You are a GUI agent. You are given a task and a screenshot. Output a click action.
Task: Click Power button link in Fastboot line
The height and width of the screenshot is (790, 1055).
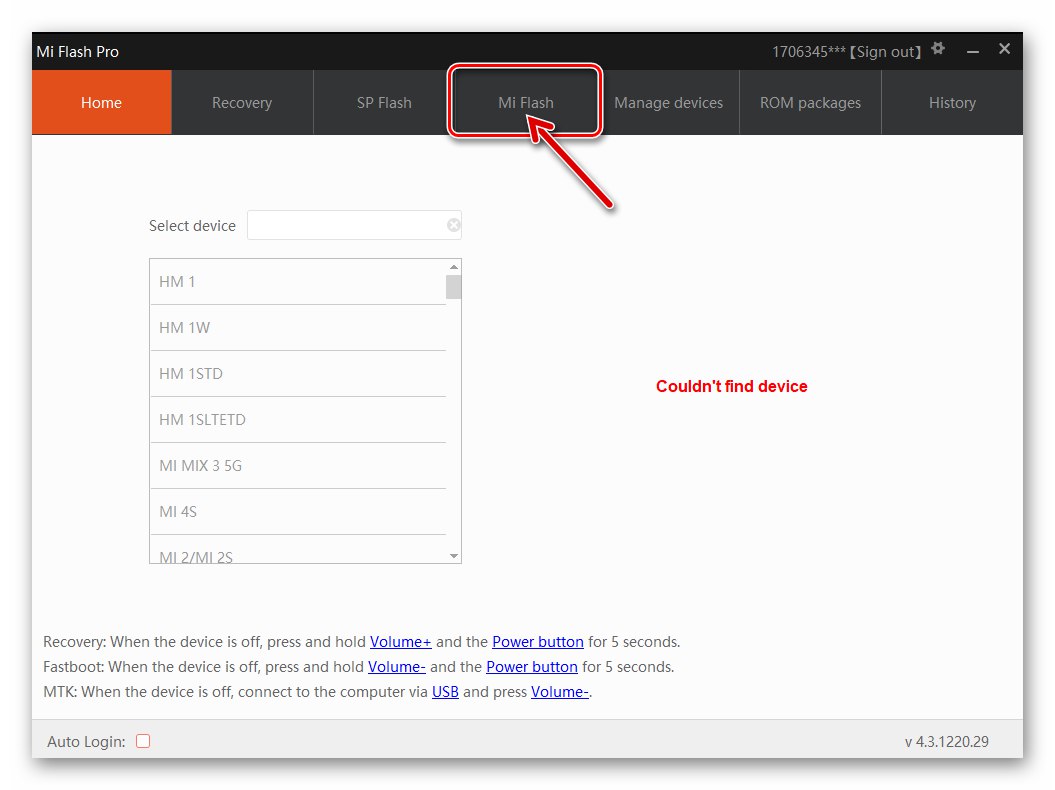click(x=532, y=666)
